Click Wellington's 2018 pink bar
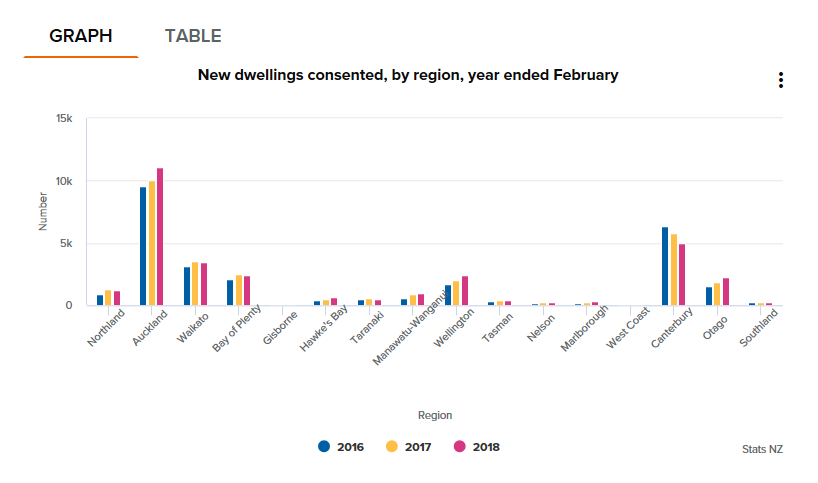The height and width of the screenshot is (483, 818). pyautogui.click(x=465, y=291)
